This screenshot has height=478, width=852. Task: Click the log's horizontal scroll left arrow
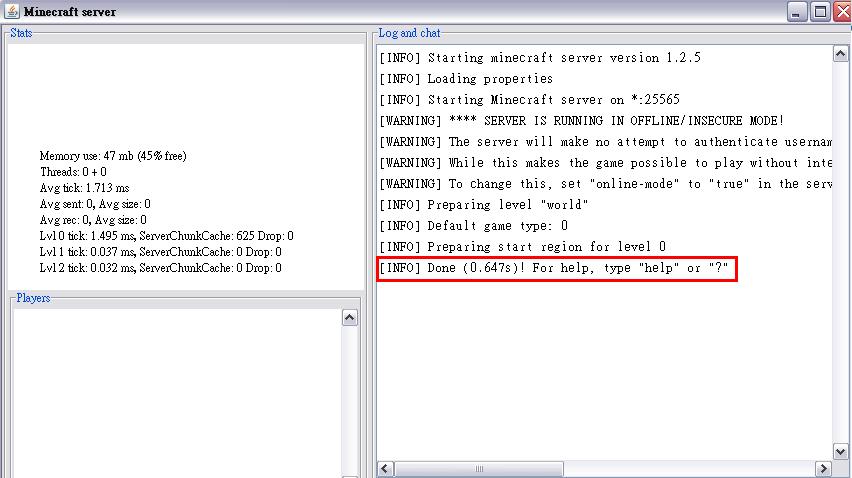(x=386, y=468)
